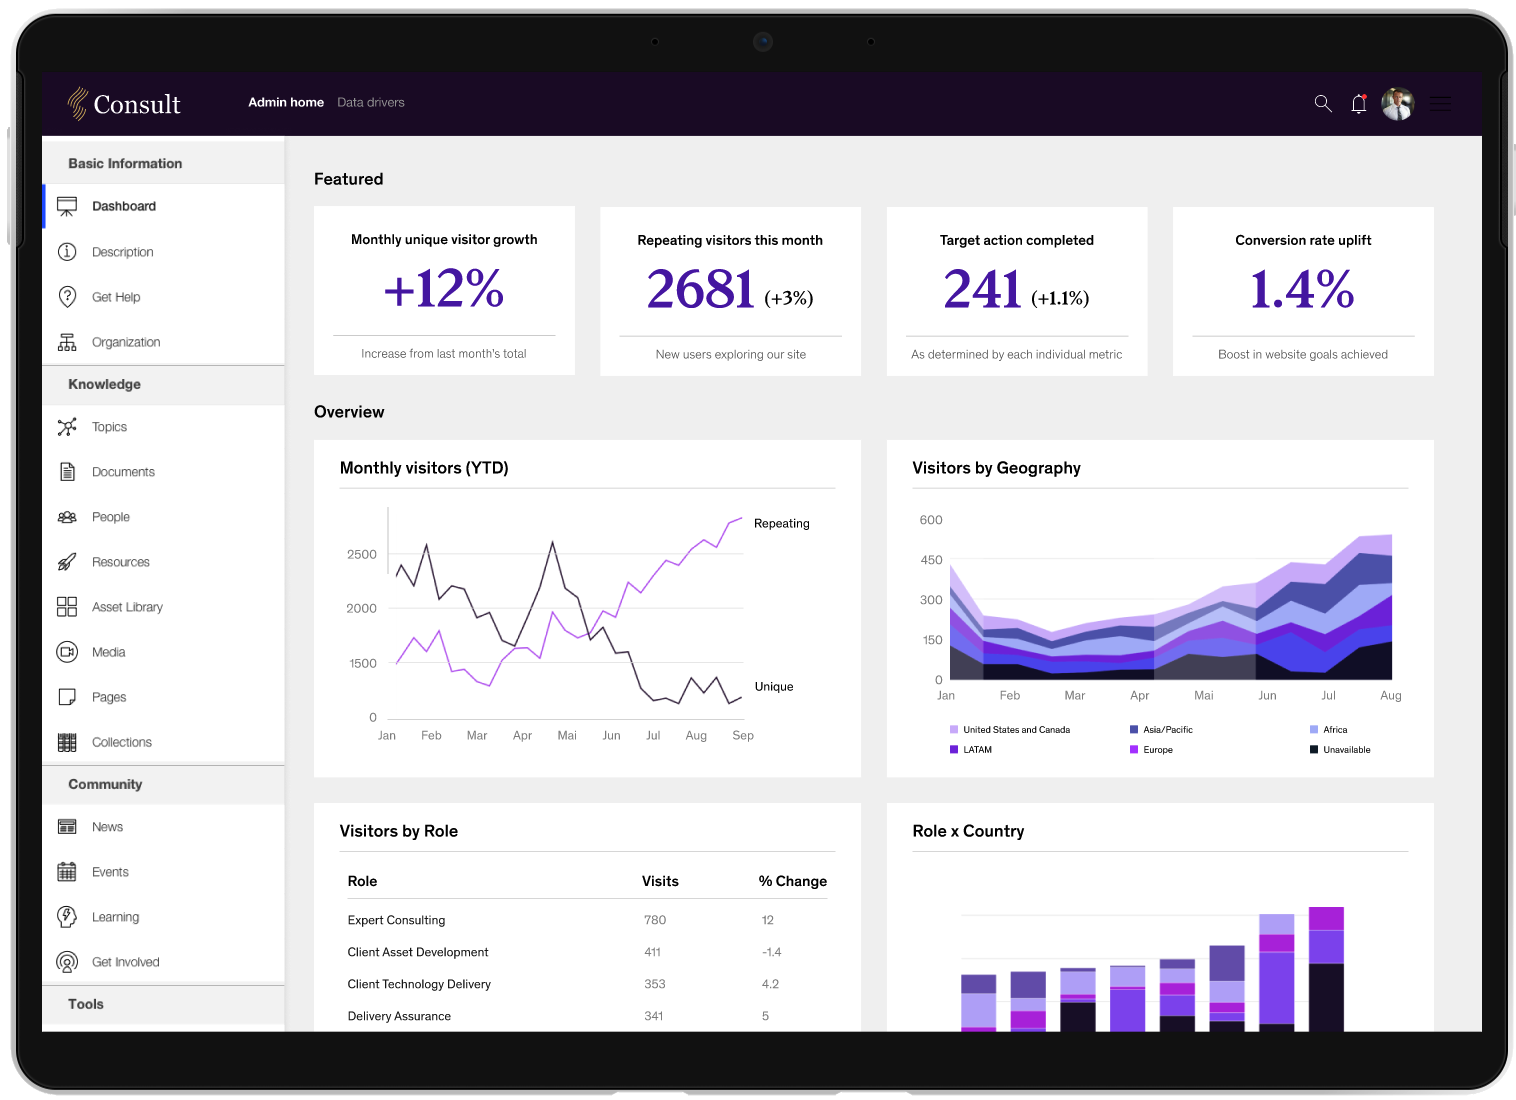The image size is (1516, 1100).
Task: Open the user profile avatar
Action: pos(1398,103)
